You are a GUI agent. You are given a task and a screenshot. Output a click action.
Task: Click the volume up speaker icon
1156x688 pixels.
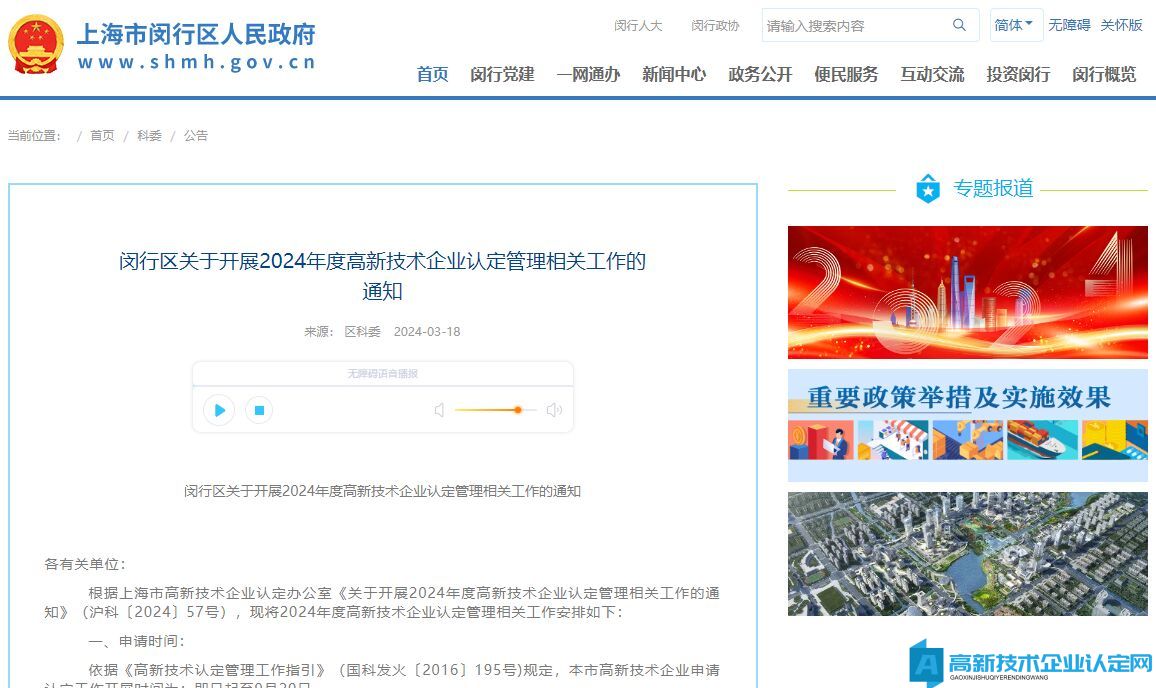click(554, 410)
